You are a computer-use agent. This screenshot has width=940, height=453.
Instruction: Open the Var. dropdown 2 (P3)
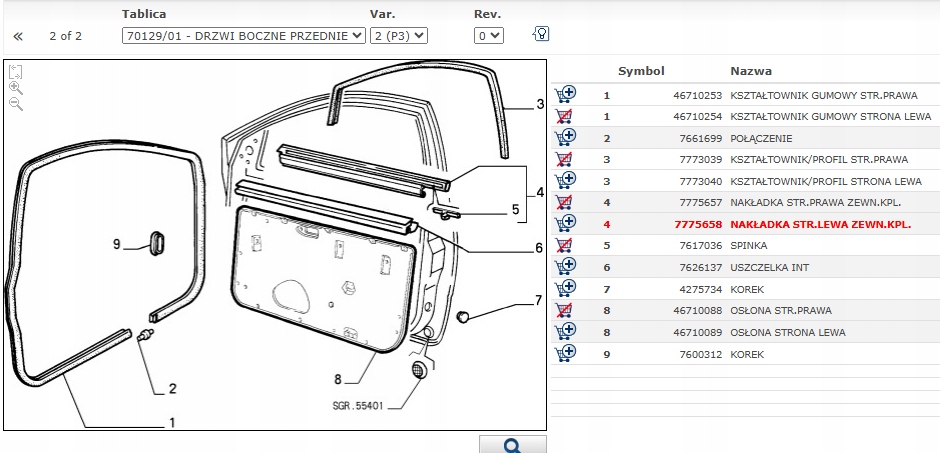coord(399,36)
